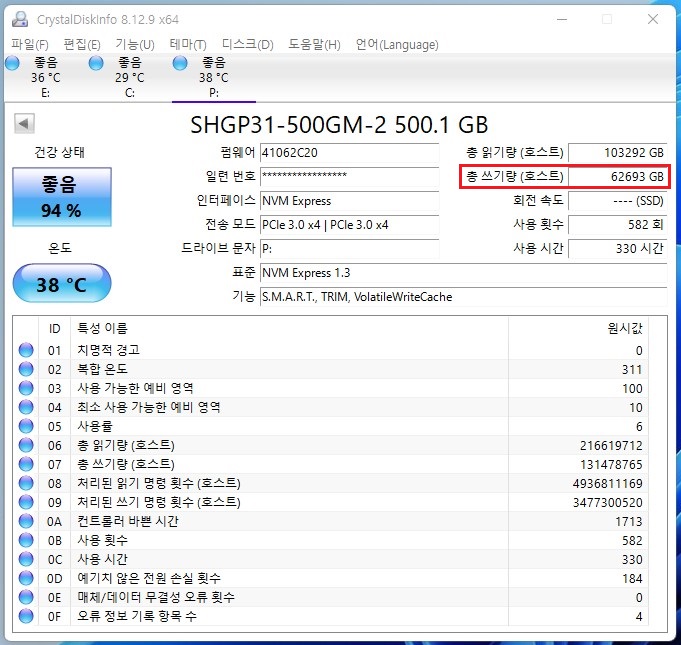Image resolution: width=681 pixels, height=645 pixels.
Task: Click status orb for 0D 예기치 않은 전원 손실 횟수
Action: click(x=26, y=579)
